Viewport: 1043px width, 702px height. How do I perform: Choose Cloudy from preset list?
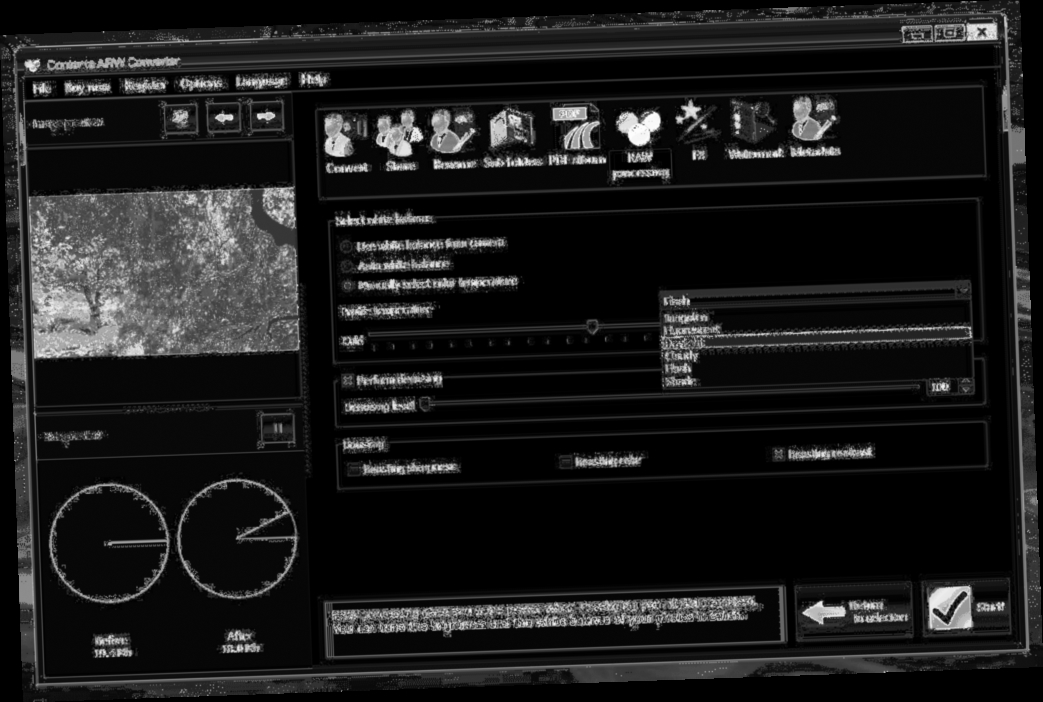point(817,355)
